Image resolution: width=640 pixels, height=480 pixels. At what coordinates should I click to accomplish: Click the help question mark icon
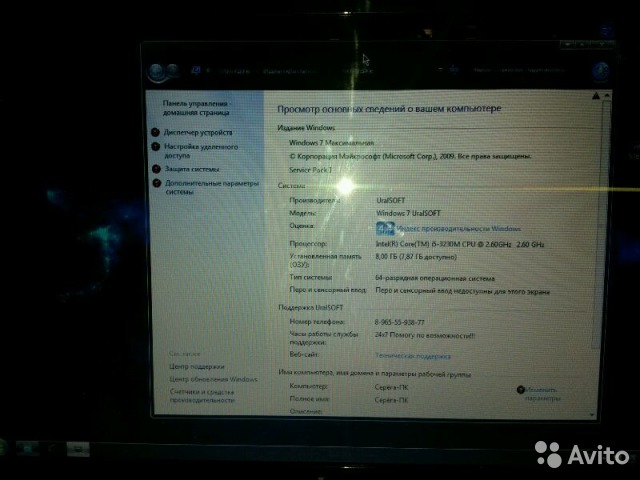coord(600,72)
